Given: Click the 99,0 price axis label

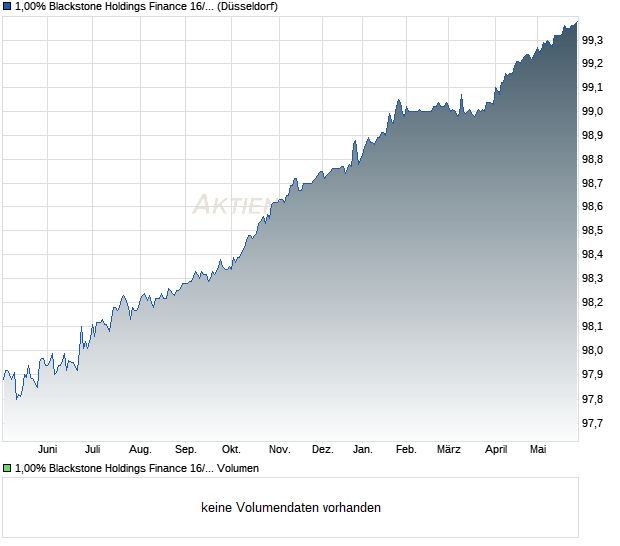Looking at the screenshot, I should point(592,111).
